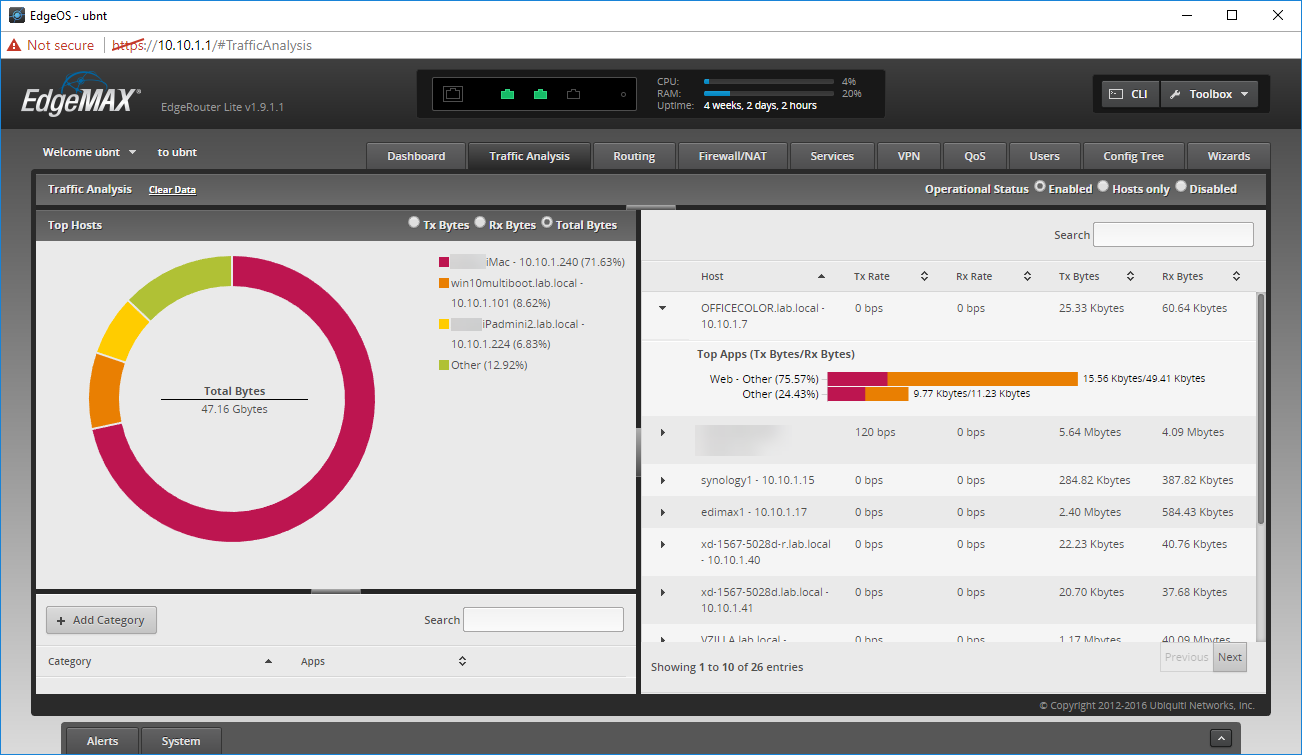Switch to the Dashboard tab

(x=416, y=156)
